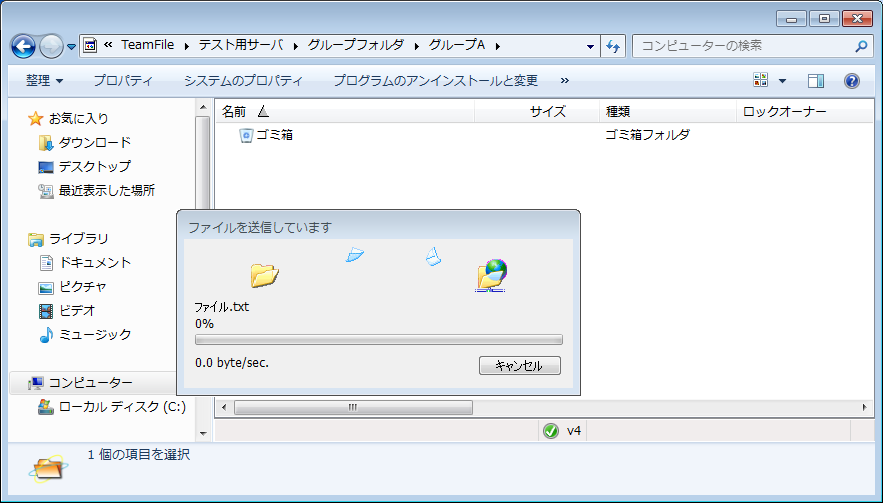This screenshot has width=883, height=503.
Task: Click the refresh icon beside address bar
Action: [x=614, y=46]
